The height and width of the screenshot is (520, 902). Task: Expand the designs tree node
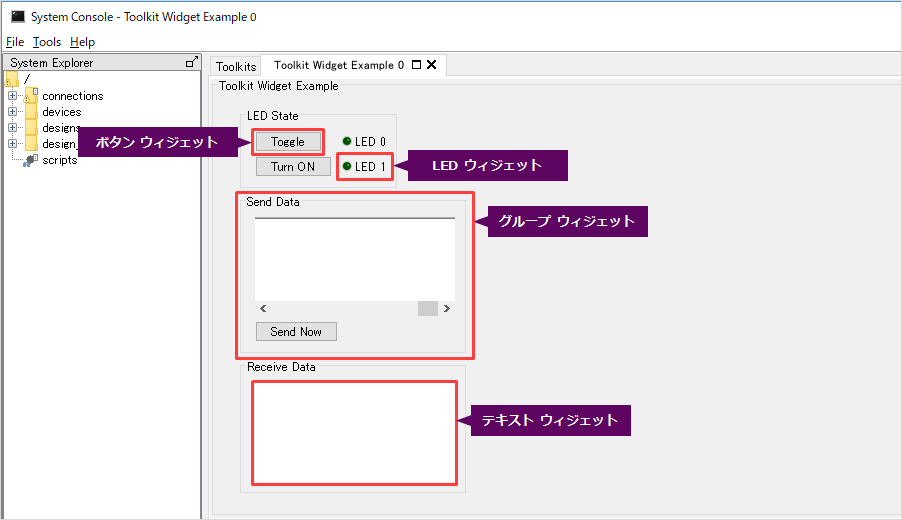(x=12, y=128)
